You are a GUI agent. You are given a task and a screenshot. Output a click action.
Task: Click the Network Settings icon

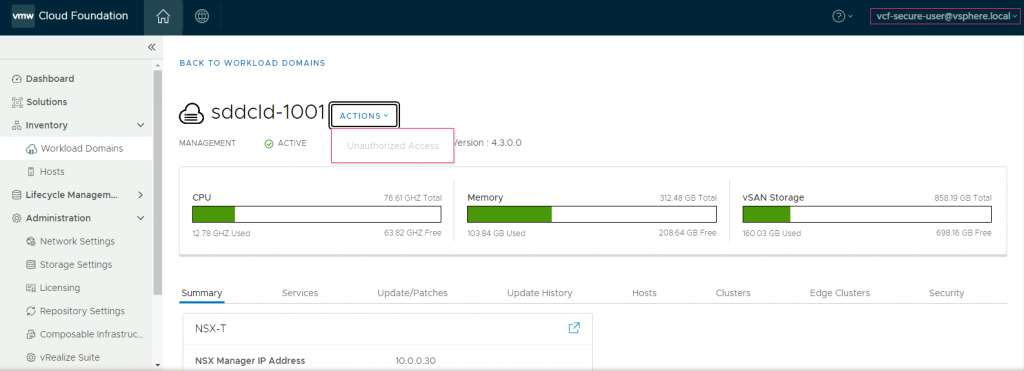[x=31, y=242]
